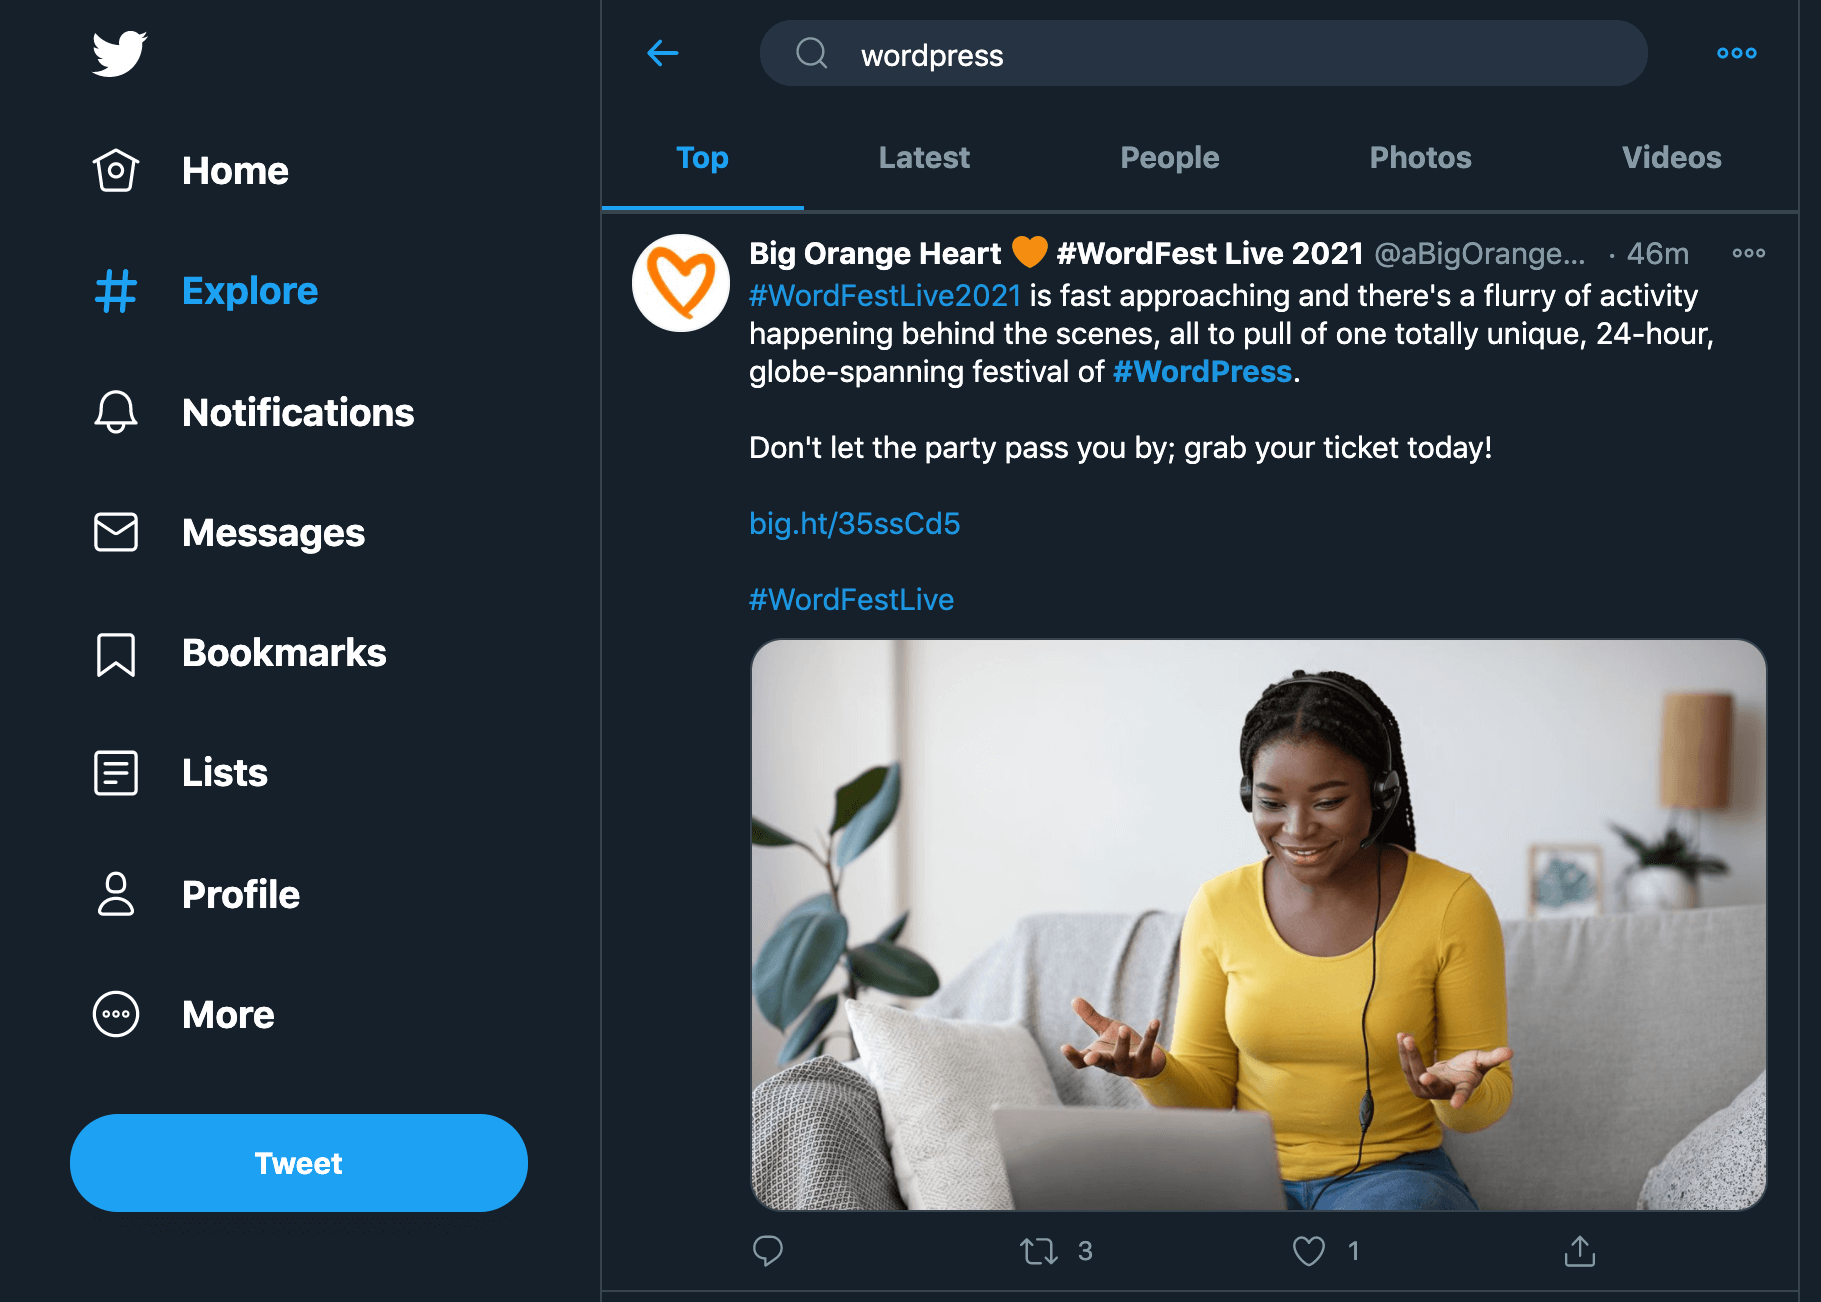Open the big.ht/35ssCd5 link
Viewport: 1821px width, 1302px height.
click(x=854, y=523)
